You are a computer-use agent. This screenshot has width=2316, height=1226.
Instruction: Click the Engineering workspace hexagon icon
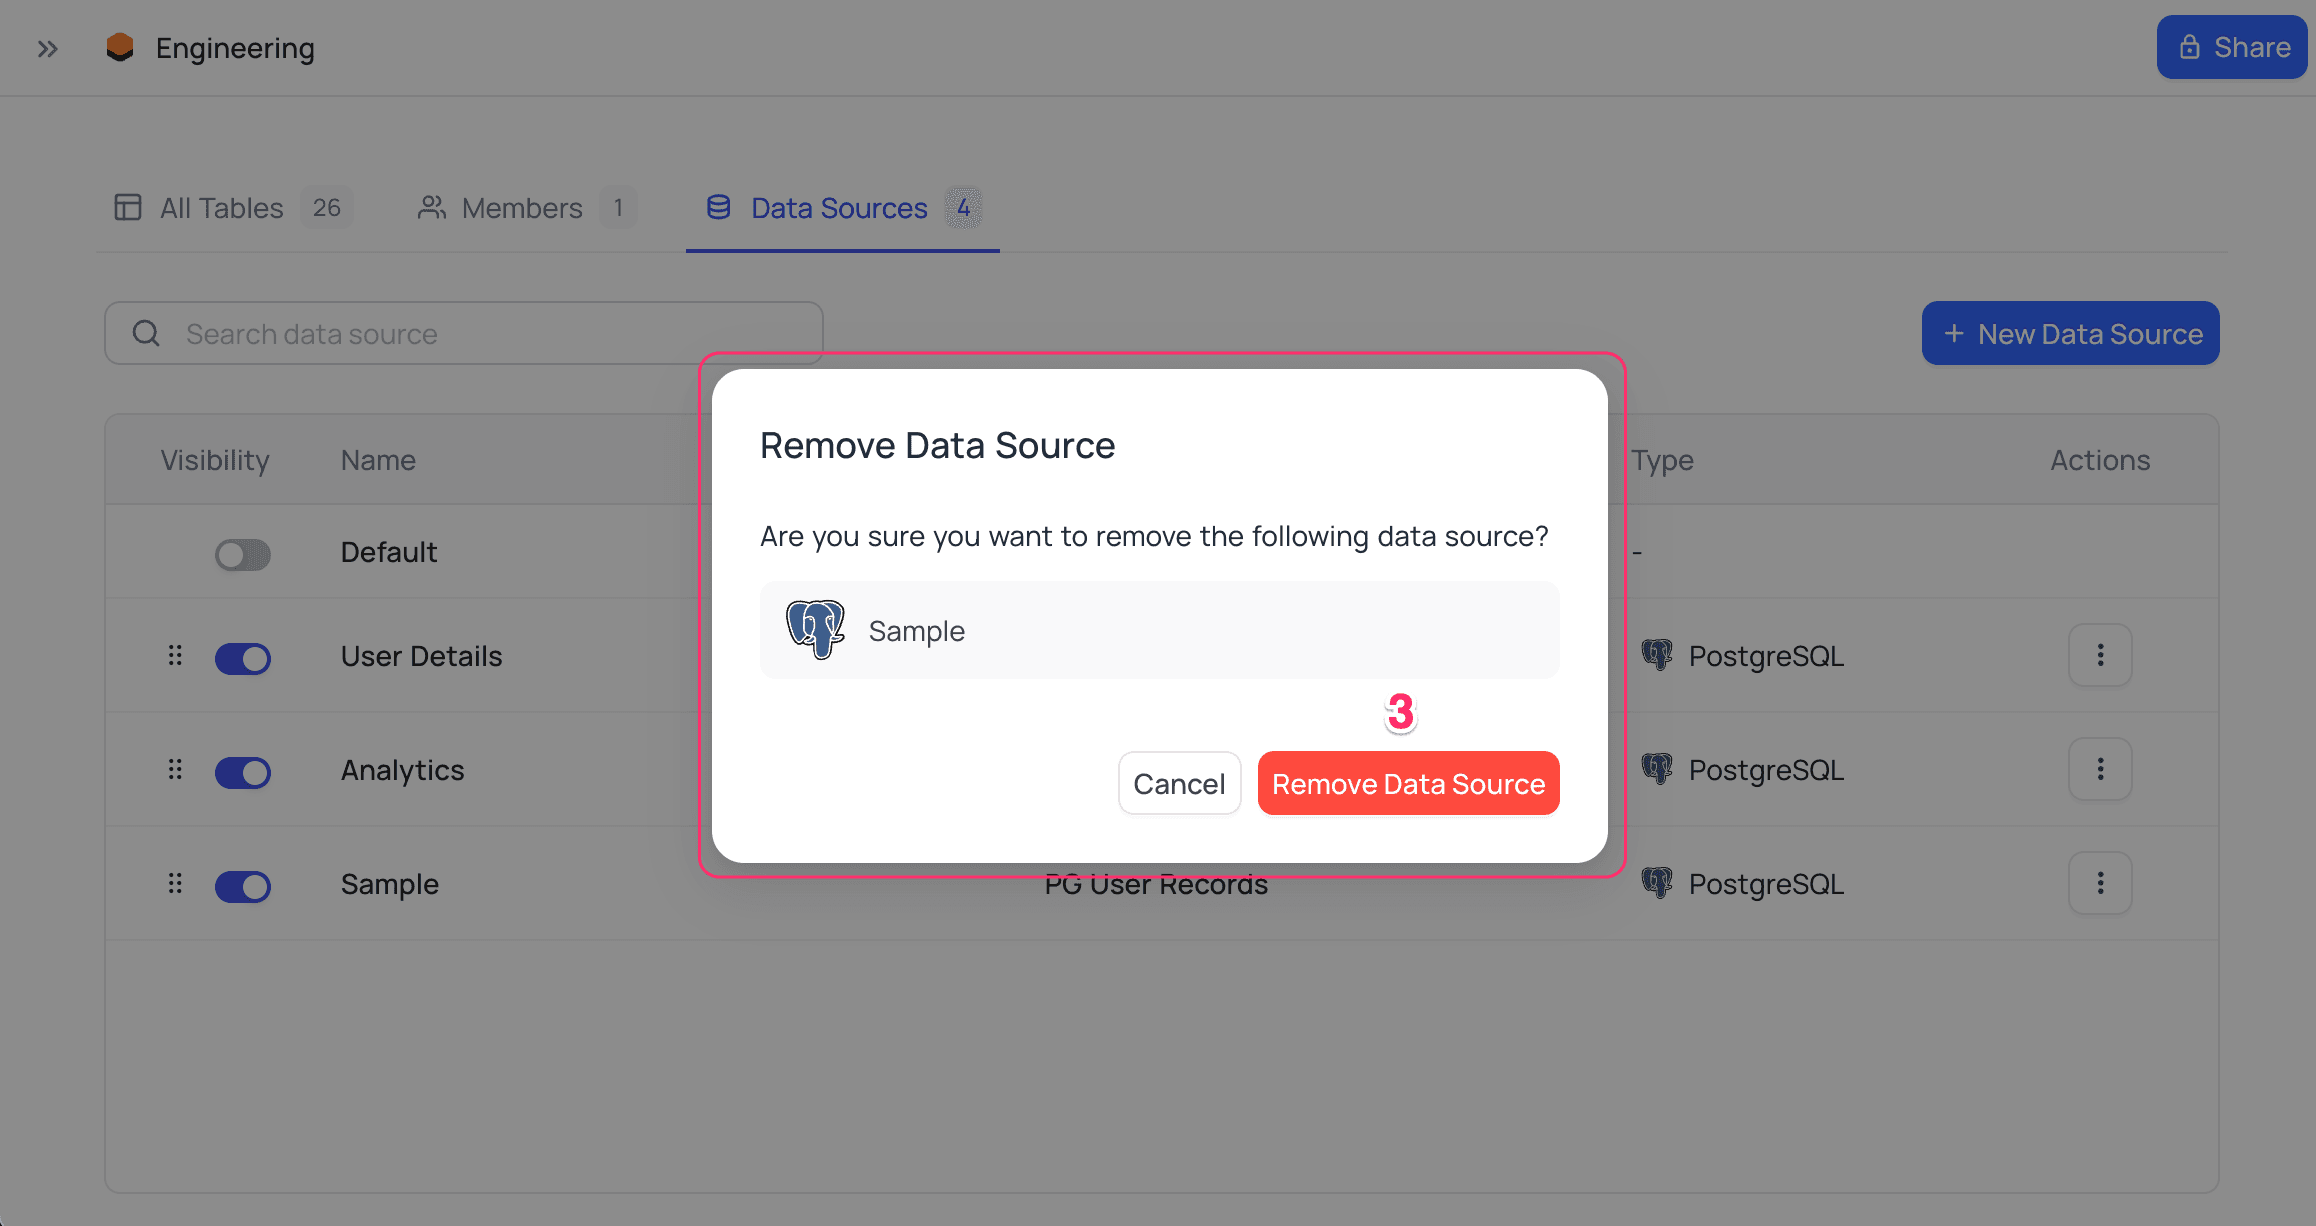[120, 47]
